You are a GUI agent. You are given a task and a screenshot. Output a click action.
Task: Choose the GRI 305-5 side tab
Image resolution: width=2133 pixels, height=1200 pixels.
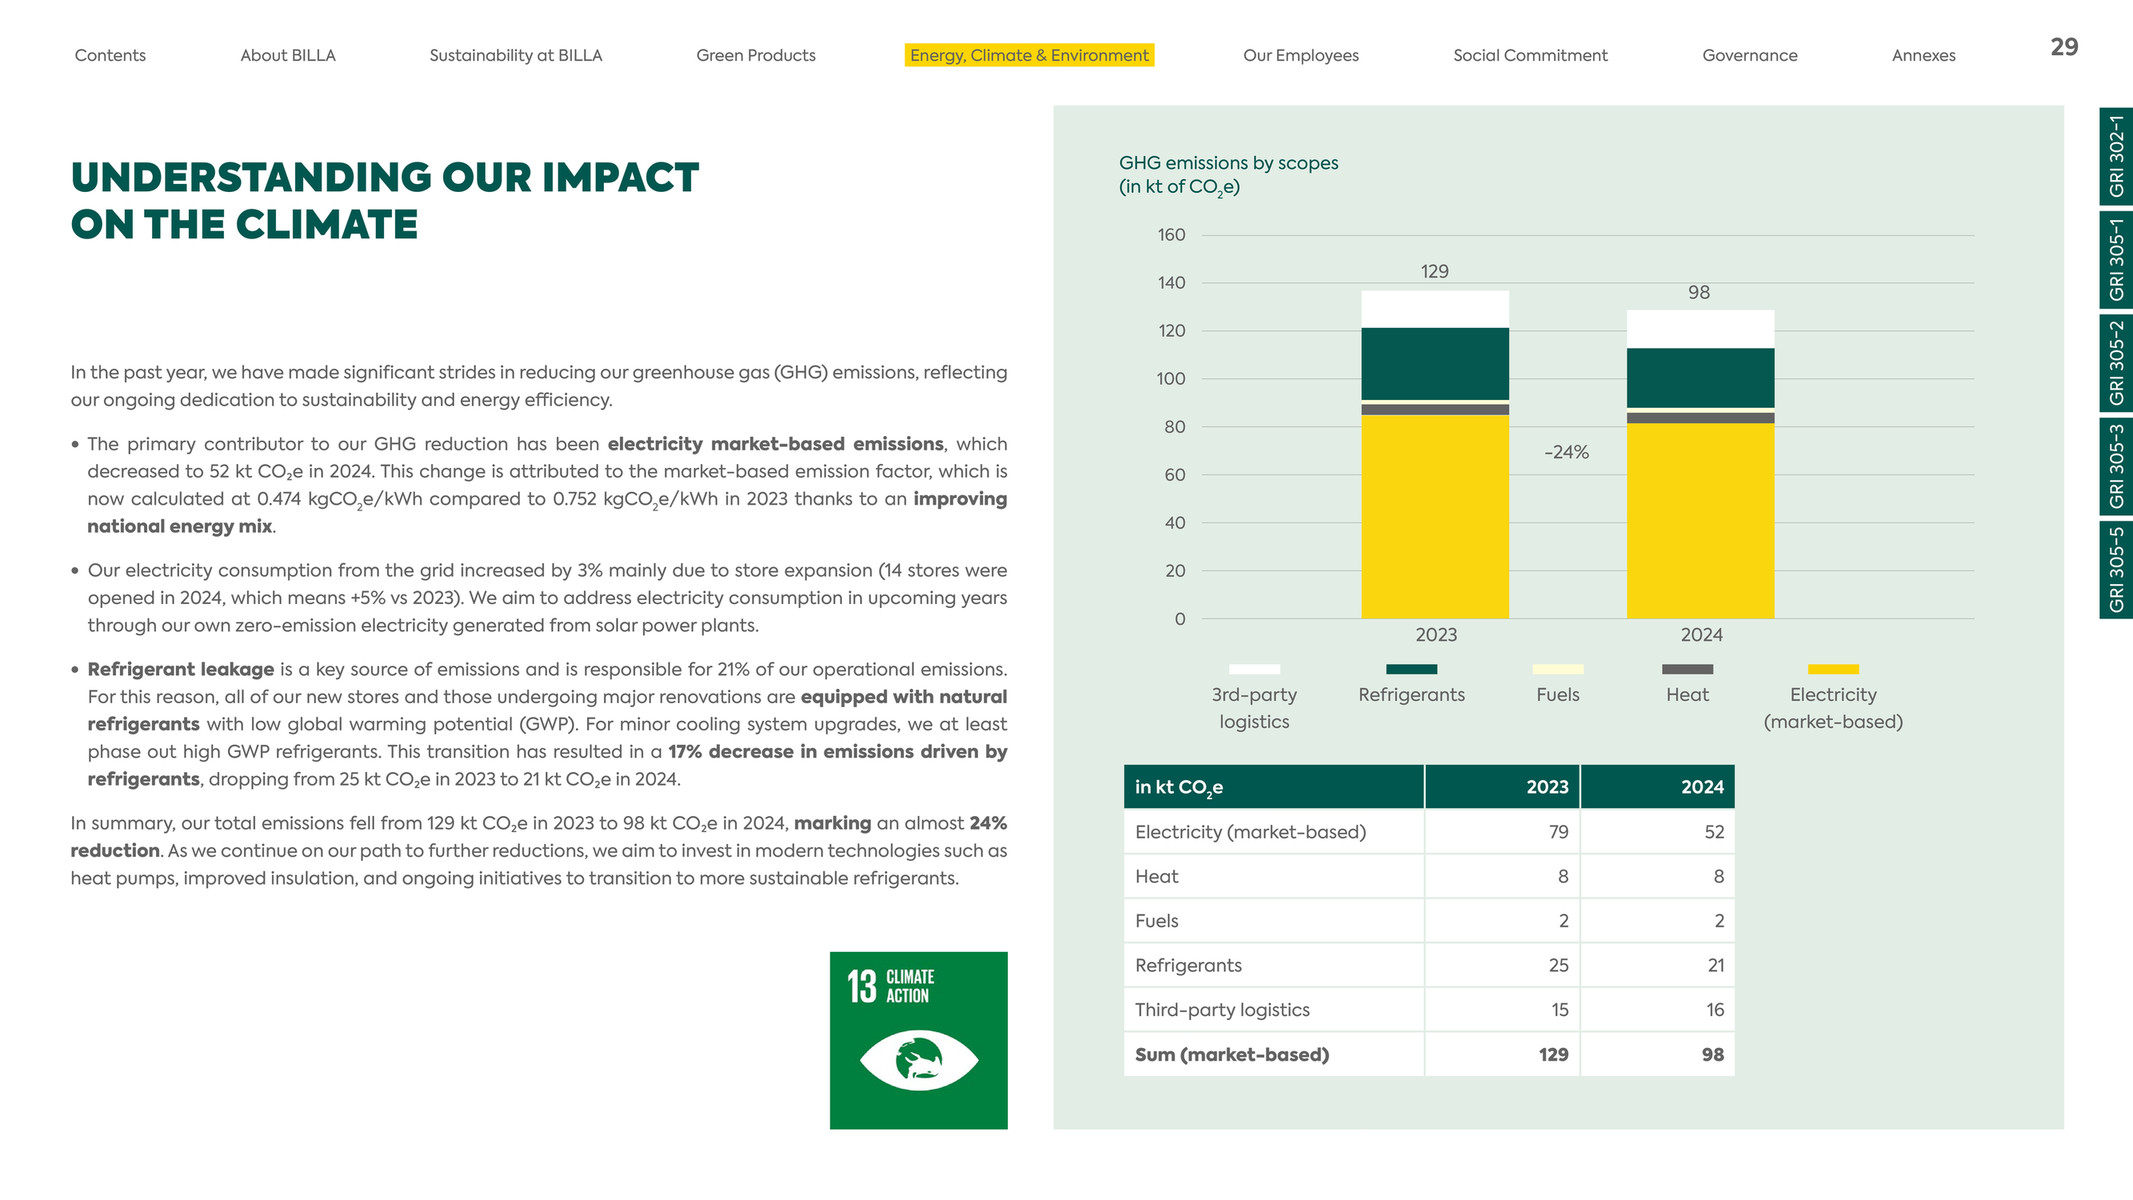click(x=2116, y=570)
